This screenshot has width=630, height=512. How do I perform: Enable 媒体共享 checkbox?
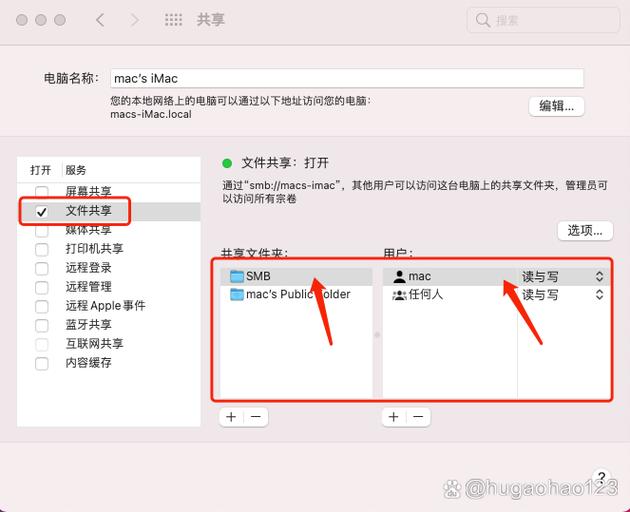click(42, 230)
